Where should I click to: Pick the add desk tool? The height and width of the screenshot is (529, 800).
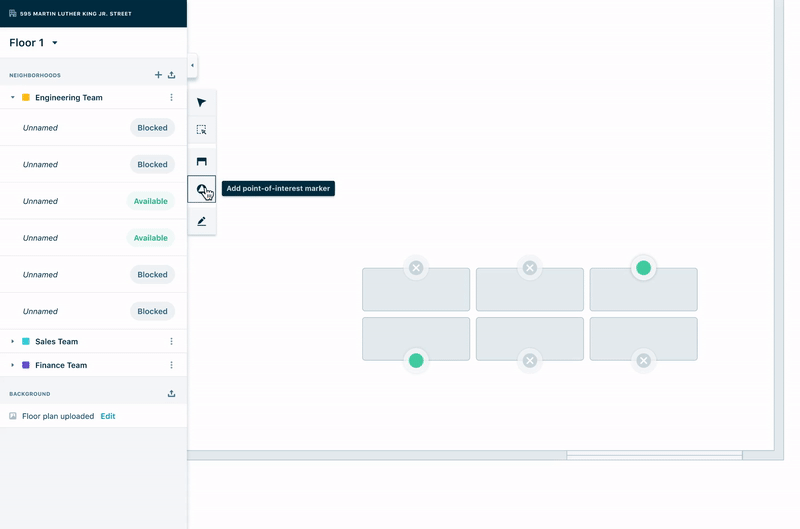[202, 162]
